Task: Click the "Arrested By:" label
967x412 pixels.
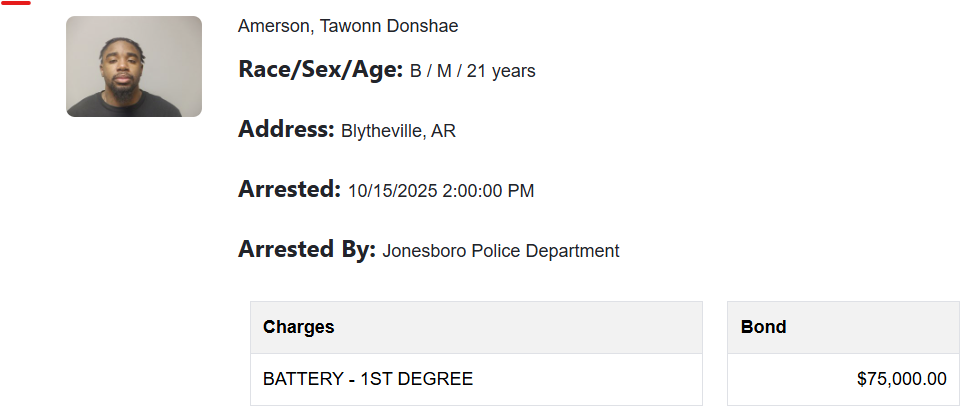Action: click(x=306, y=249)
